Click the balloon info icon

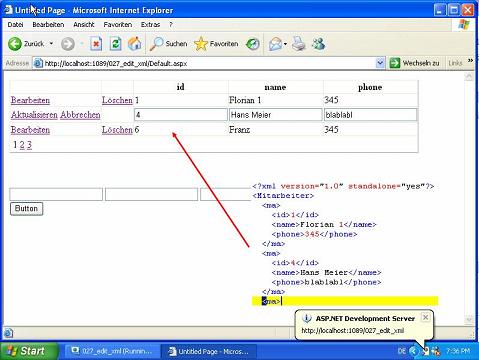click(306, 318)
